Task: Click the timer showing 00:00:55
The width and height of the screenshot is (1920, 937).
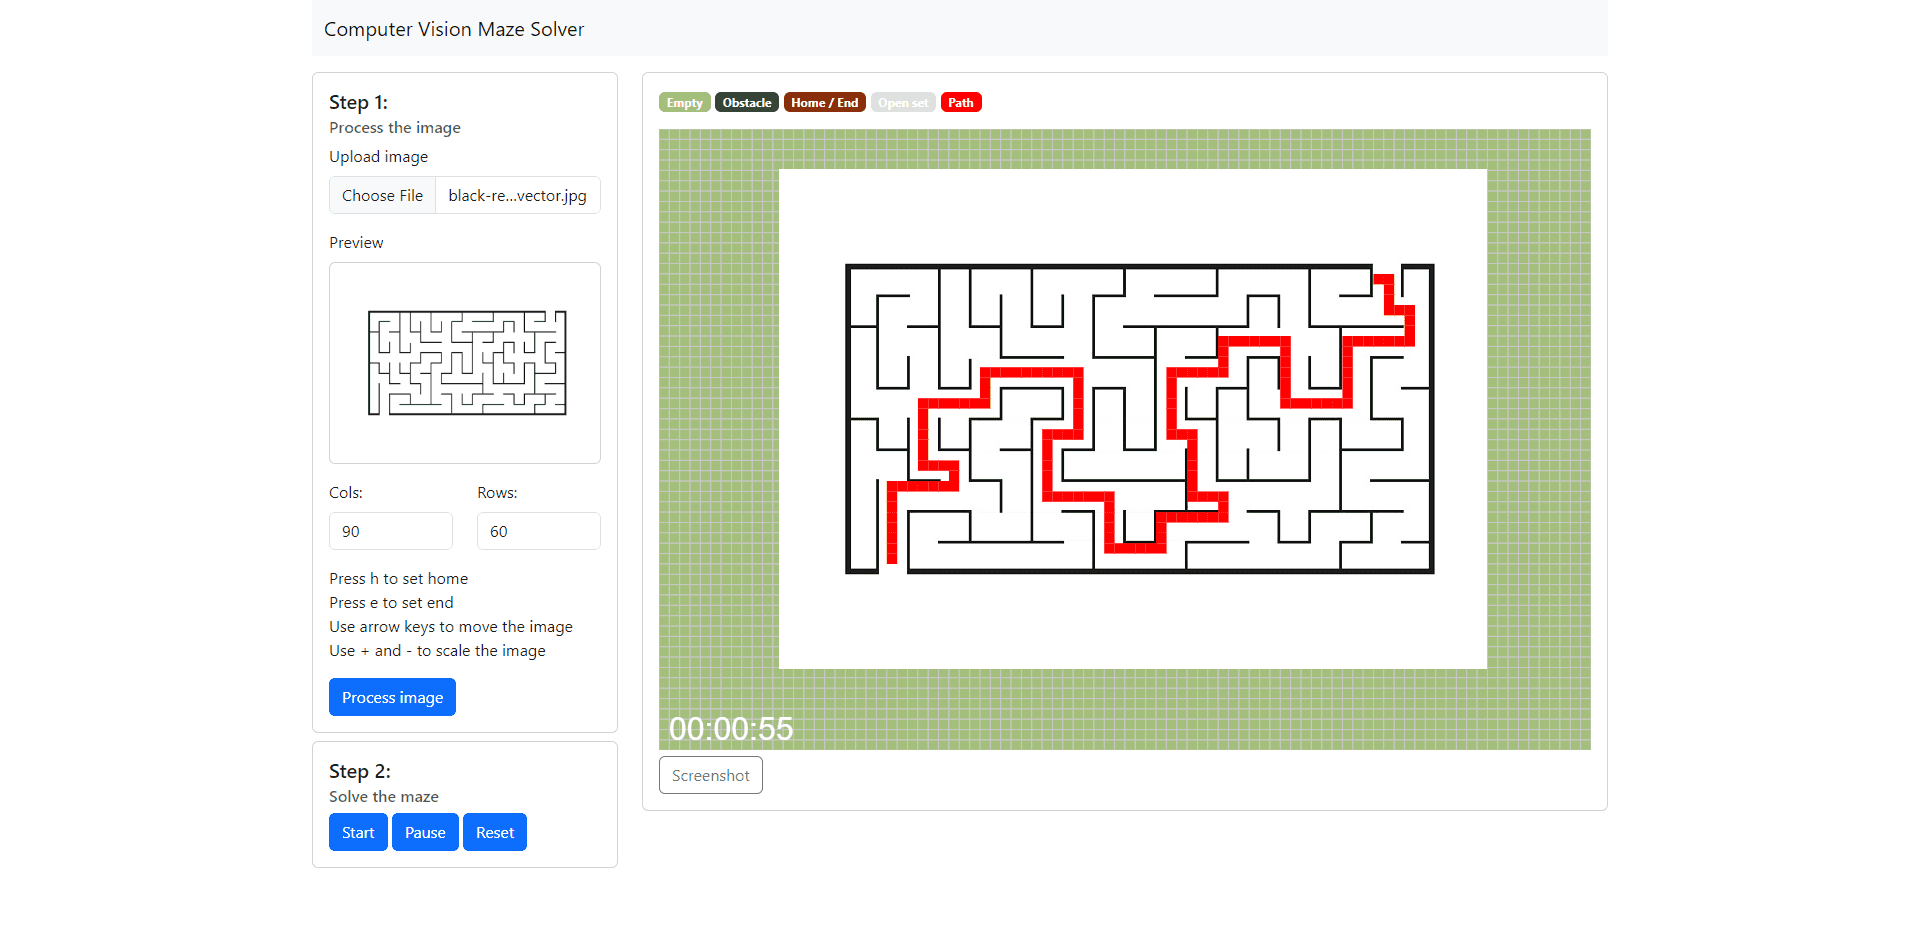Action: tap(731, 729)
